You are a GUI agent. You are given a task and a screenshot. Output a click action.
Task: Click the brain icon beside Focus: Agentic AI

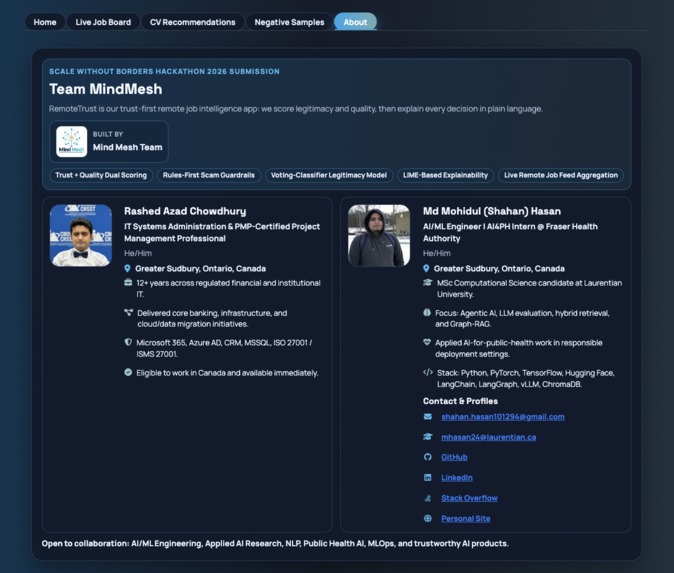pos(427,313)
